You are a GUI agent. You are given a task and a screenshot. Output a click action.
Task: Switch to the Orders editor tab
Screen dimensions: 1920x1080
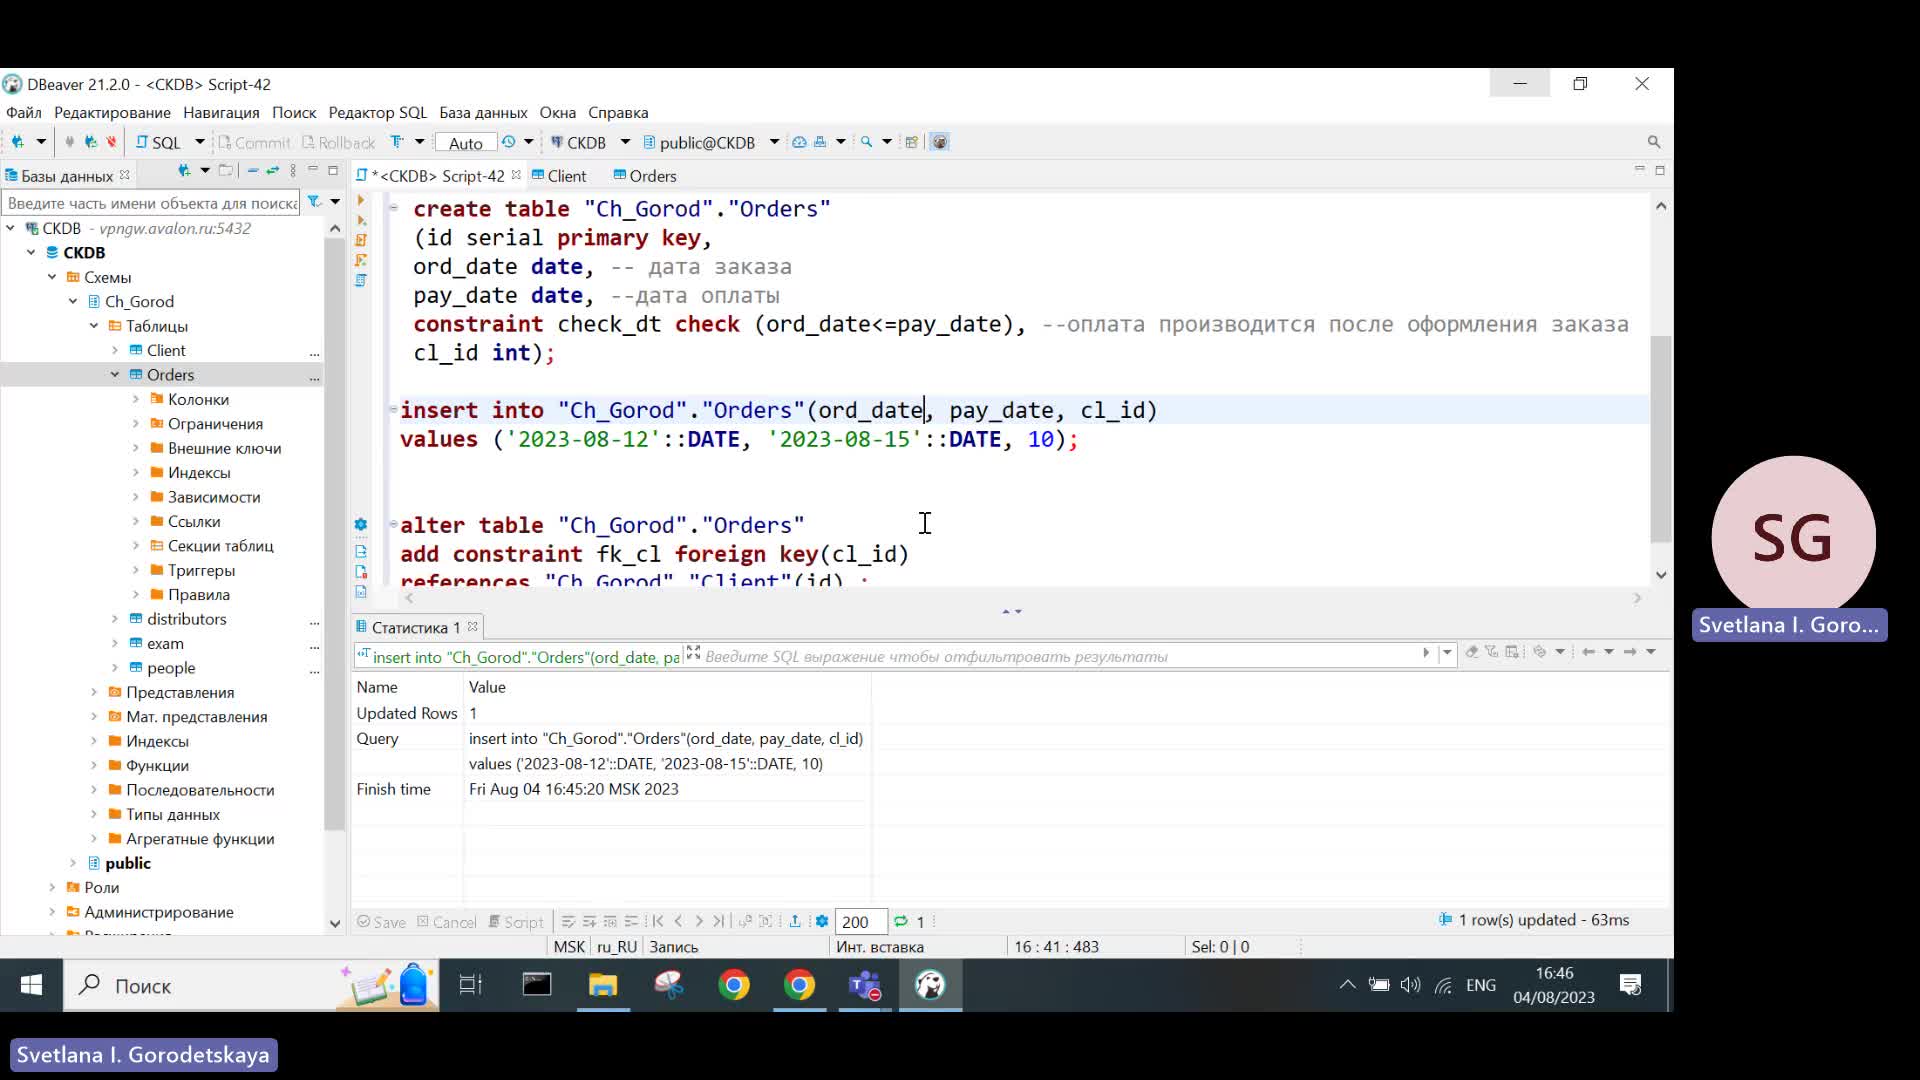(645, 176)
